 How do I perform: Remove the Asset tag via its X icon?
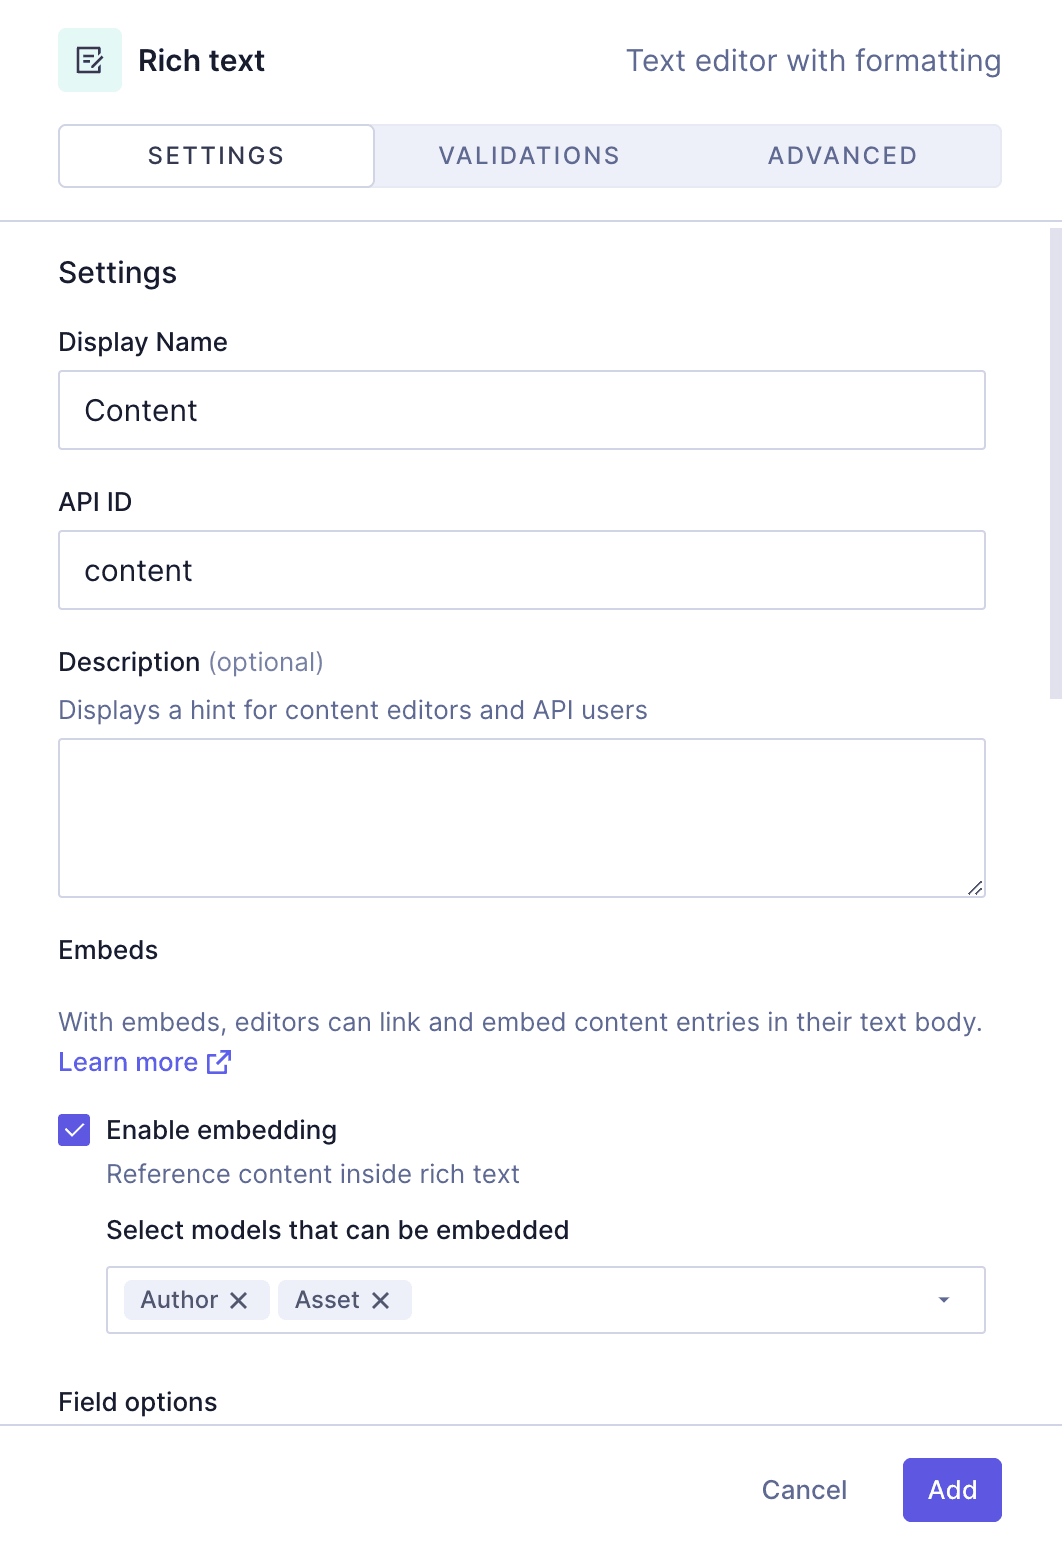(x=381, y=1300)
